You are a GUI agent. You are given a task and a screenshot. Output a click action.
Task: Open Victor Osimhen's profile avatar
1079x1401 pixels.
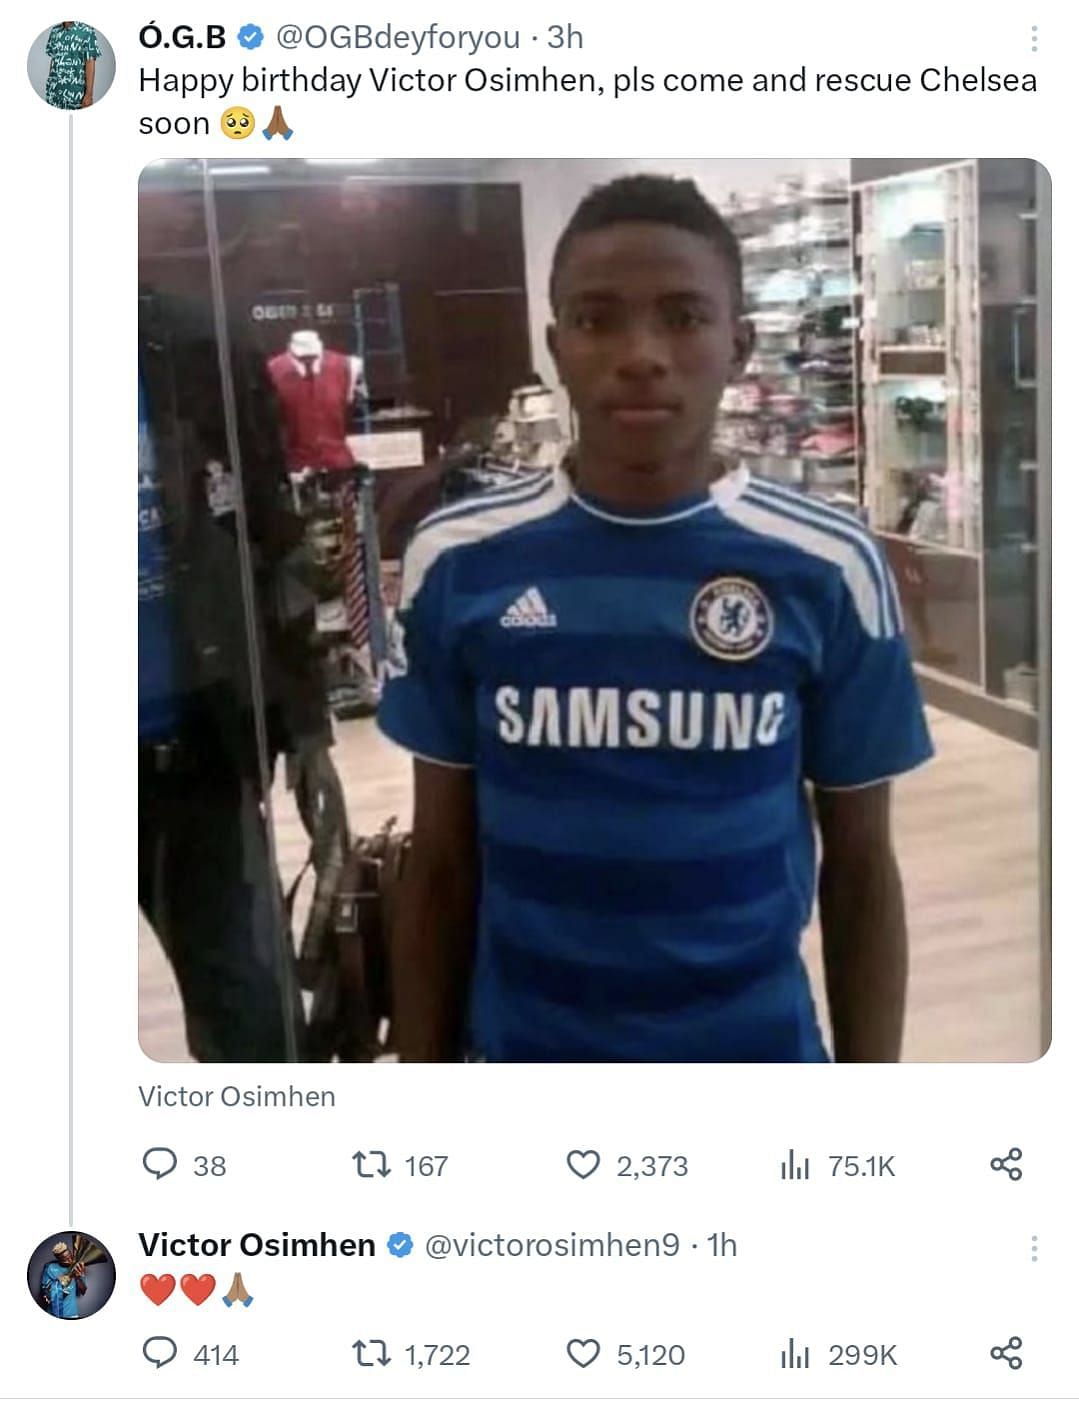pyautogui.click(x=70, y=1275)
